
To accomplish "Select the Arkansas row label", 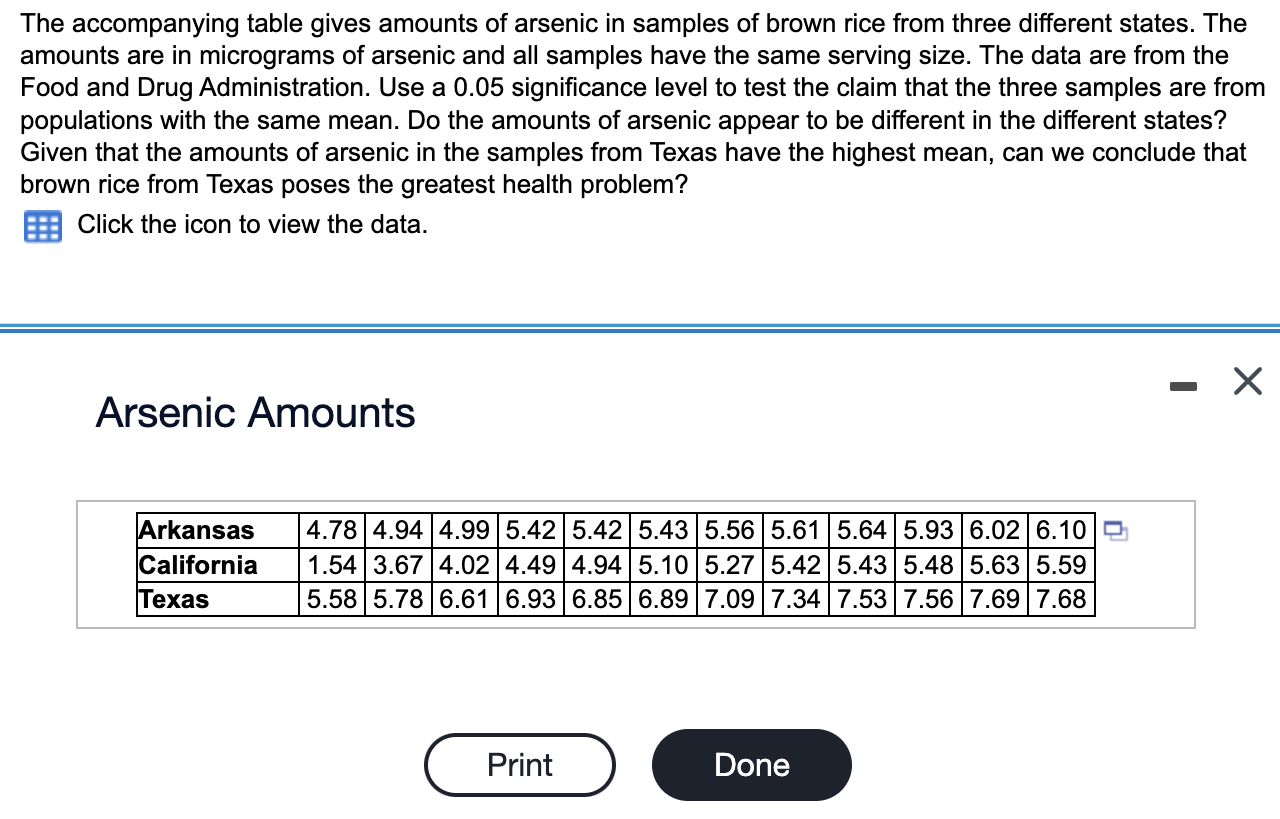I will pos(196,530).
